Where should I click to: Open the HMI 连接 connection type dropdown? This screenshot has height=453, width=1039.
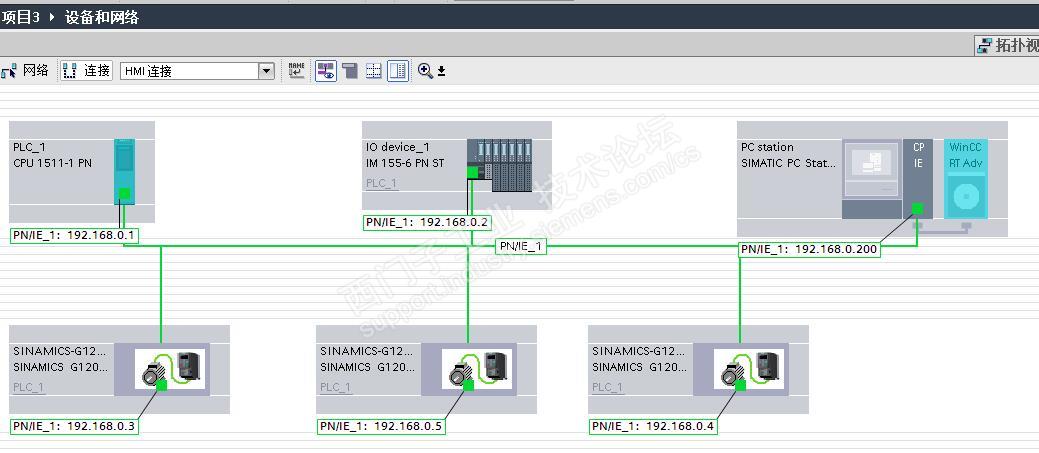[x=266, y=71]
